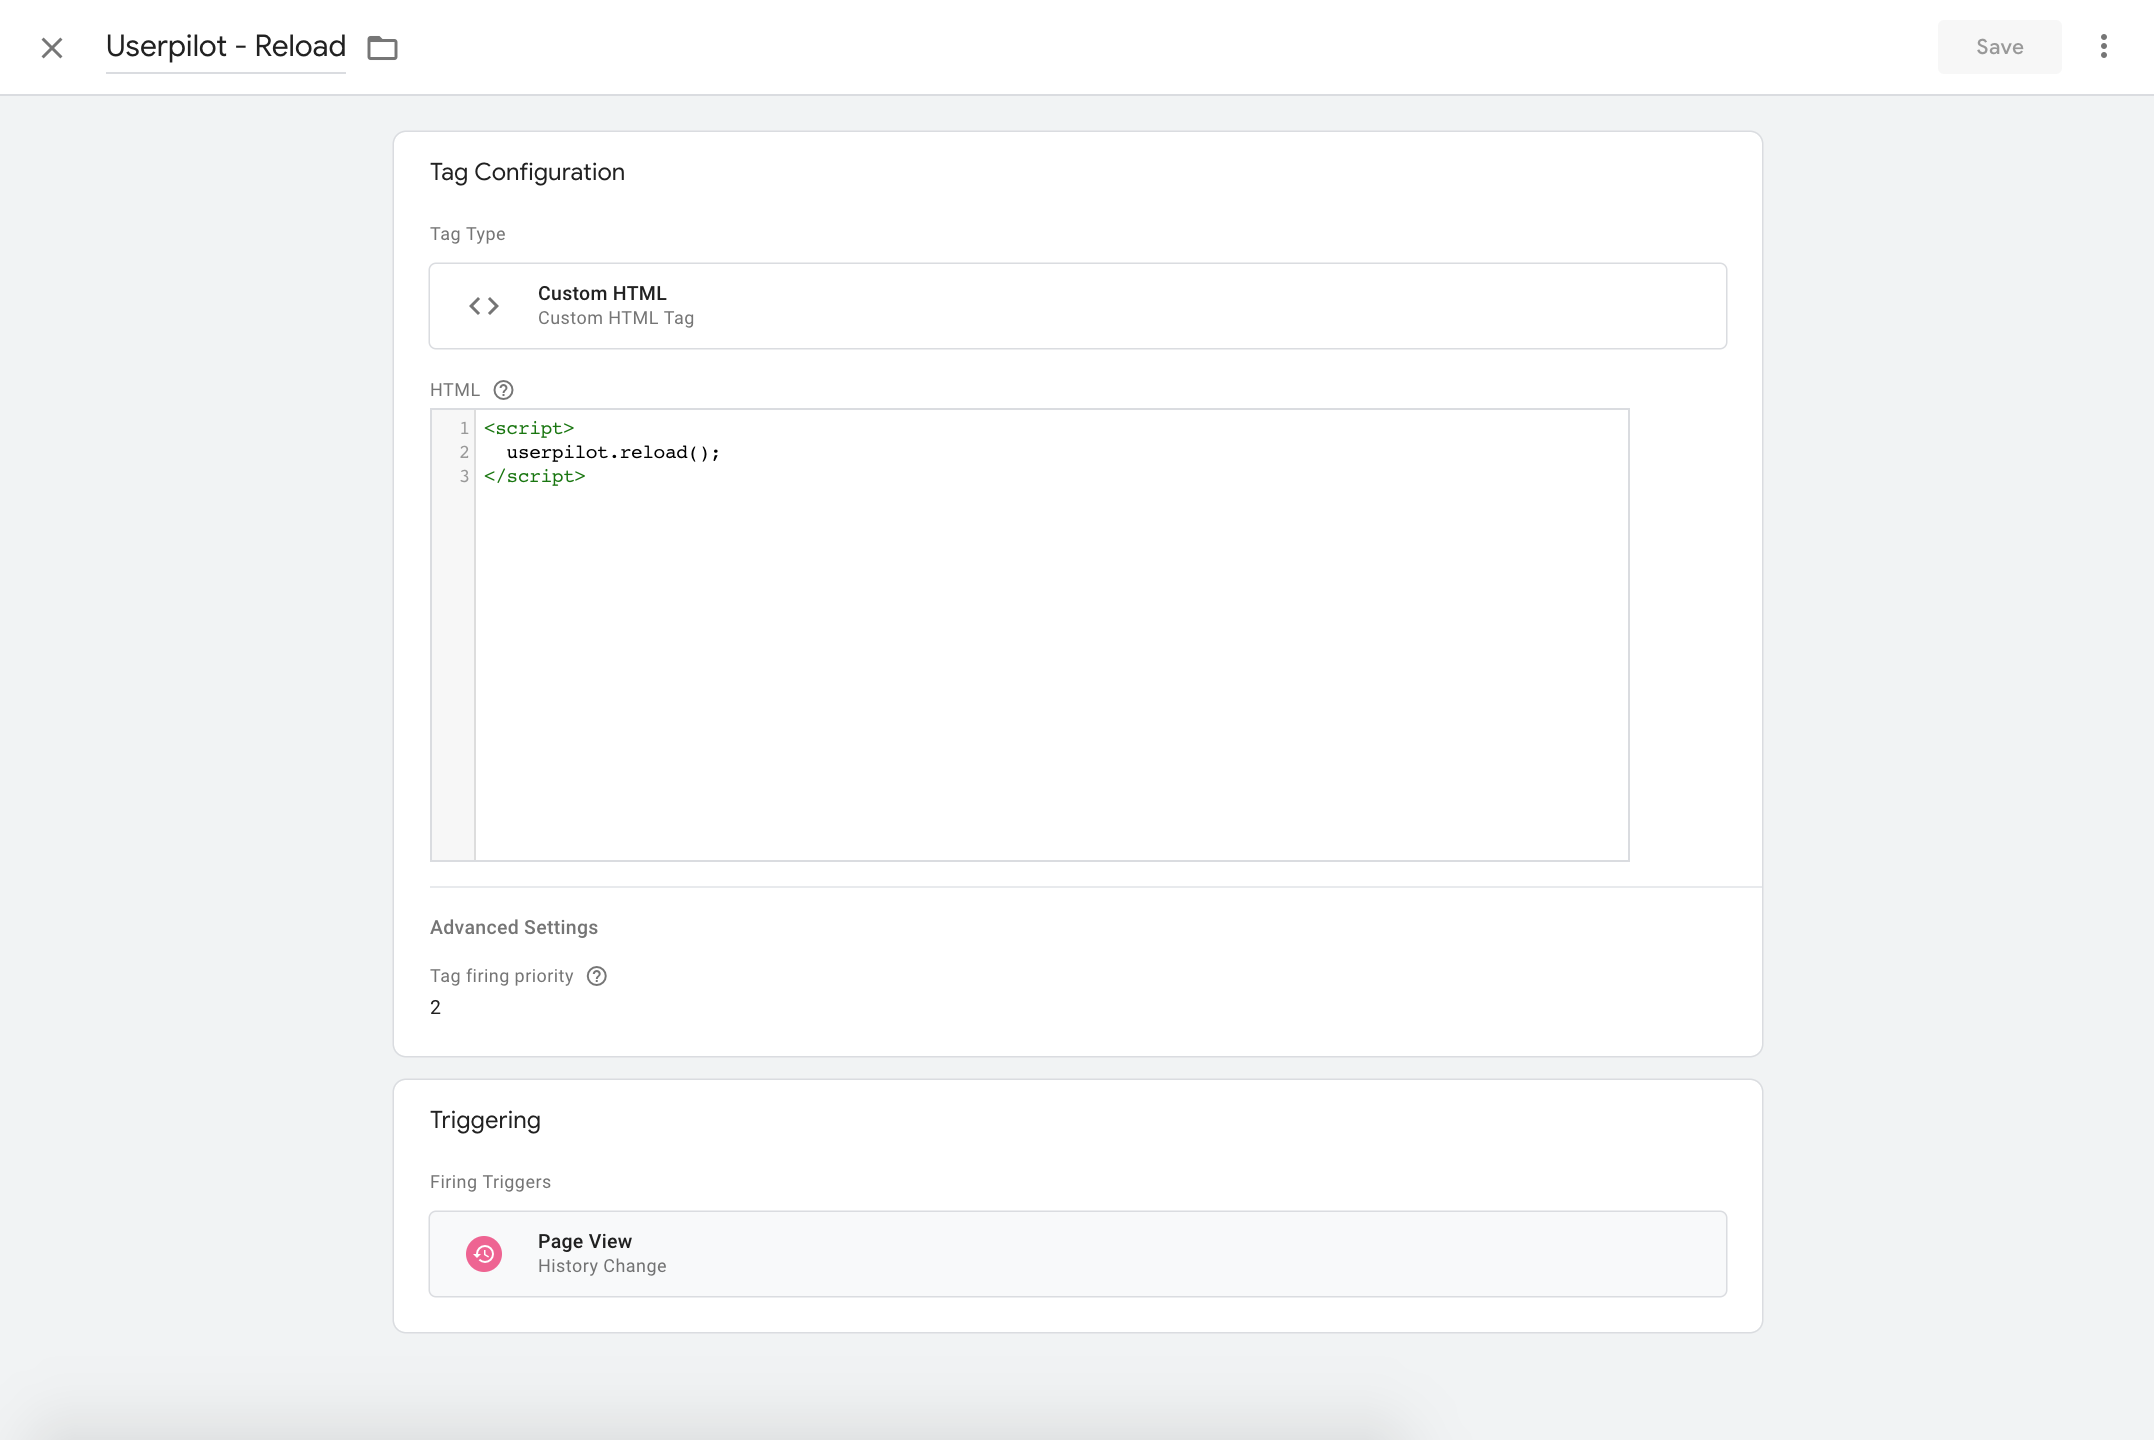Click the folder icon next to the tag name

click(382, 48)
